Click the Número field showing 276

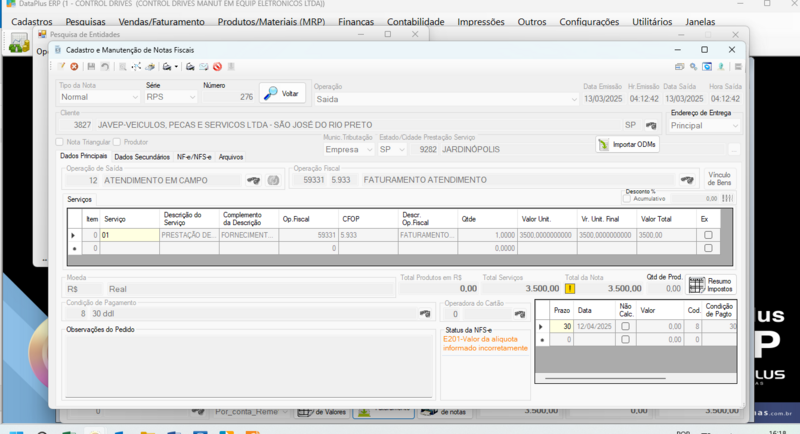tap(228, 97)
